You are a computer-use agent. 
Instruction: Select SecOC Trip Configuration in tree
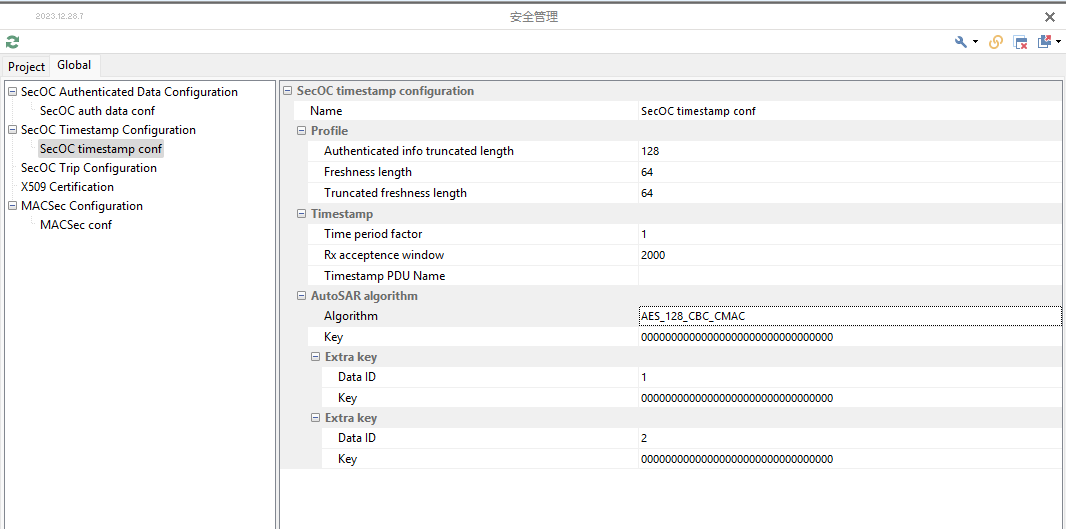(x=88, y=168)
